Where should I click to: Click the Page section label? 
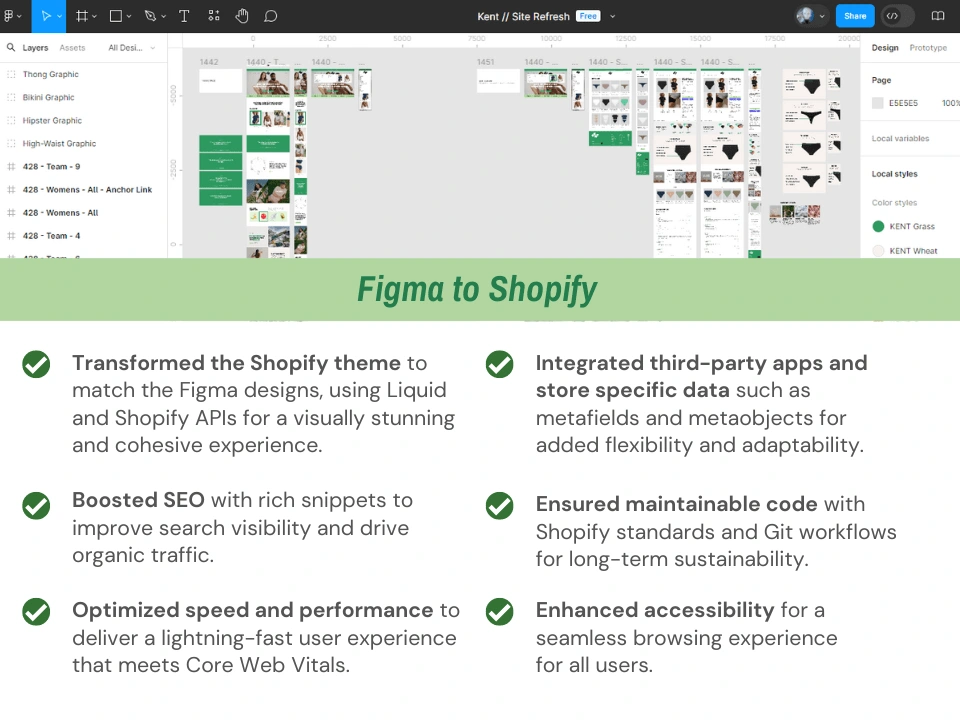pos(881,80)
